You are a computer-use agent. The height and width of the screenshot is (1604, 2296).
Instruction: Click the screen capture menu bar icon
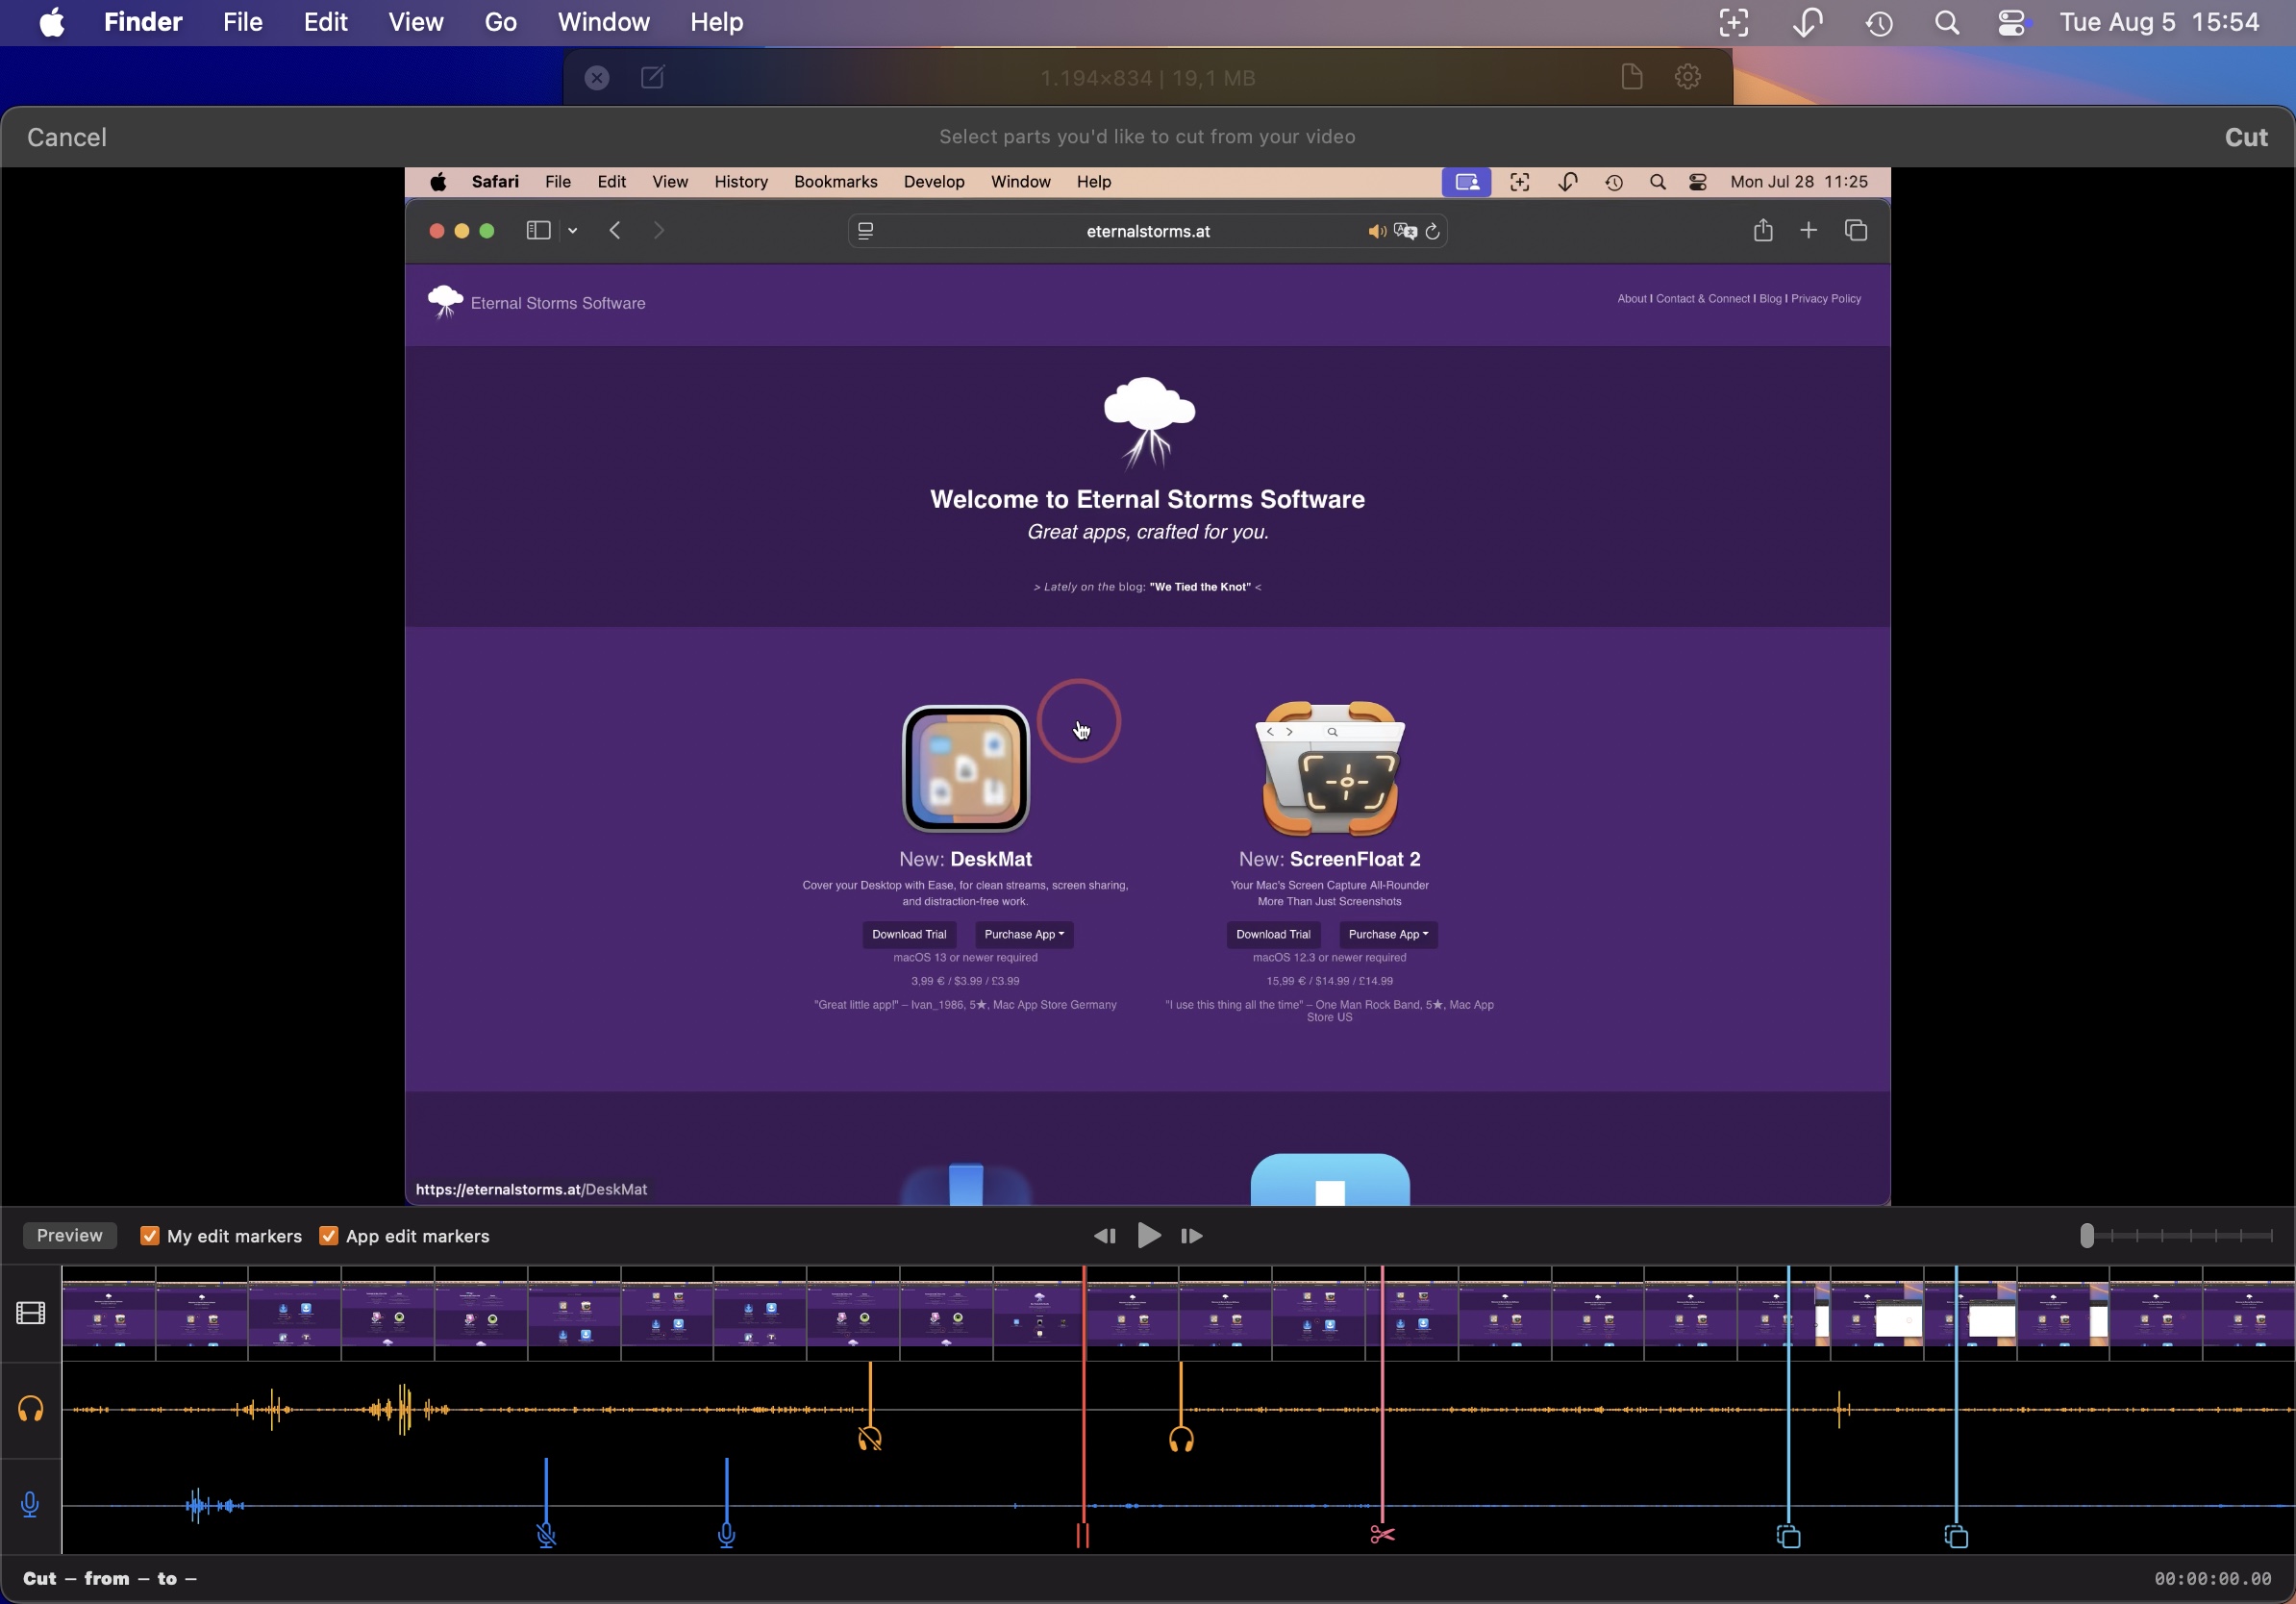click(x=1735, y=22)
